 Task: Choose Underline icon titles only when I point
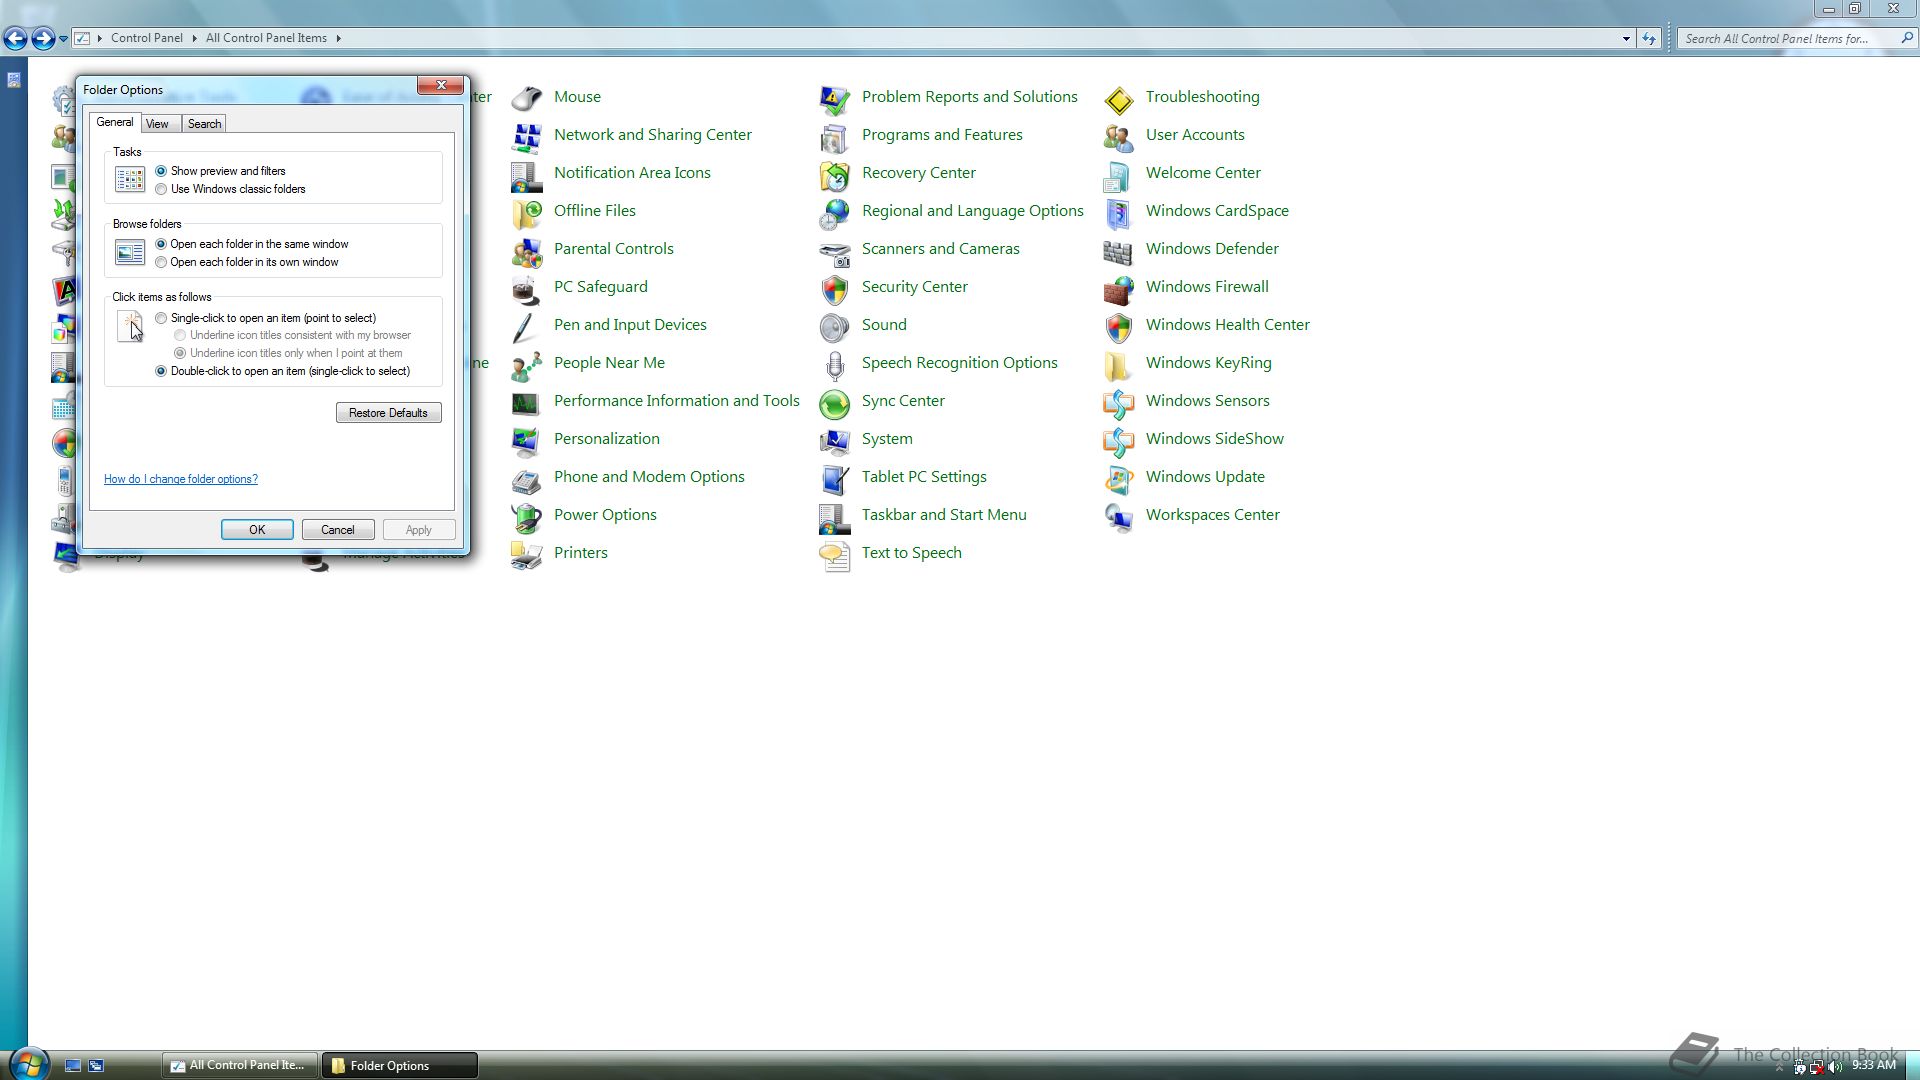click(180, 353)
